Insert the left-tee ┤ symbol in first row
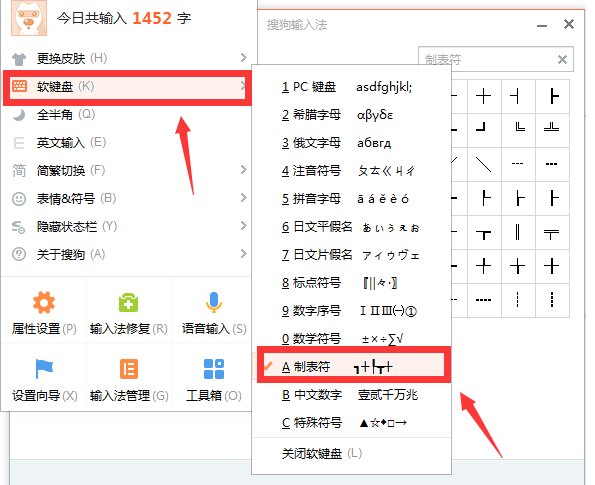This screenshot has width=595, height=485. tap(518, 96)
